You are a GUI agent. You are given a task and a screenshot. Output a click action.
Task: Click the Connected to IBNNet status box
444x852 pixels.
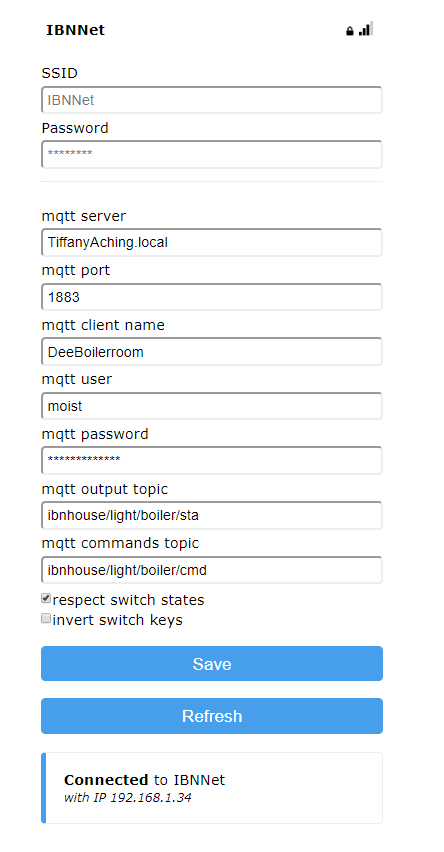212,788
